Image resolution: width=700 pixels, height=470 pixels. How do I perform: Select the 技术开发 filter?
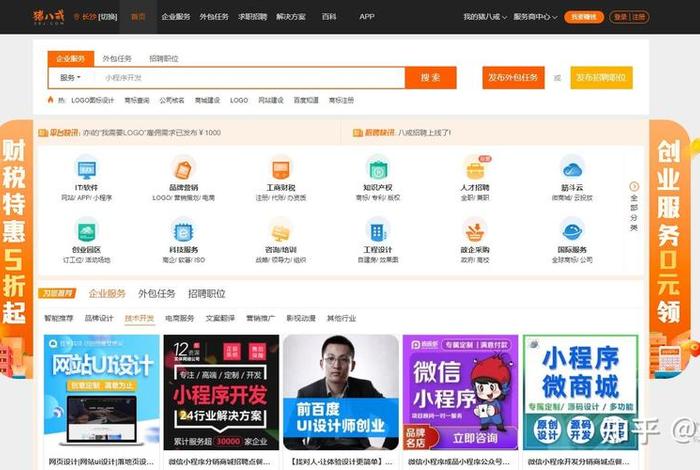tap(139, 318)
